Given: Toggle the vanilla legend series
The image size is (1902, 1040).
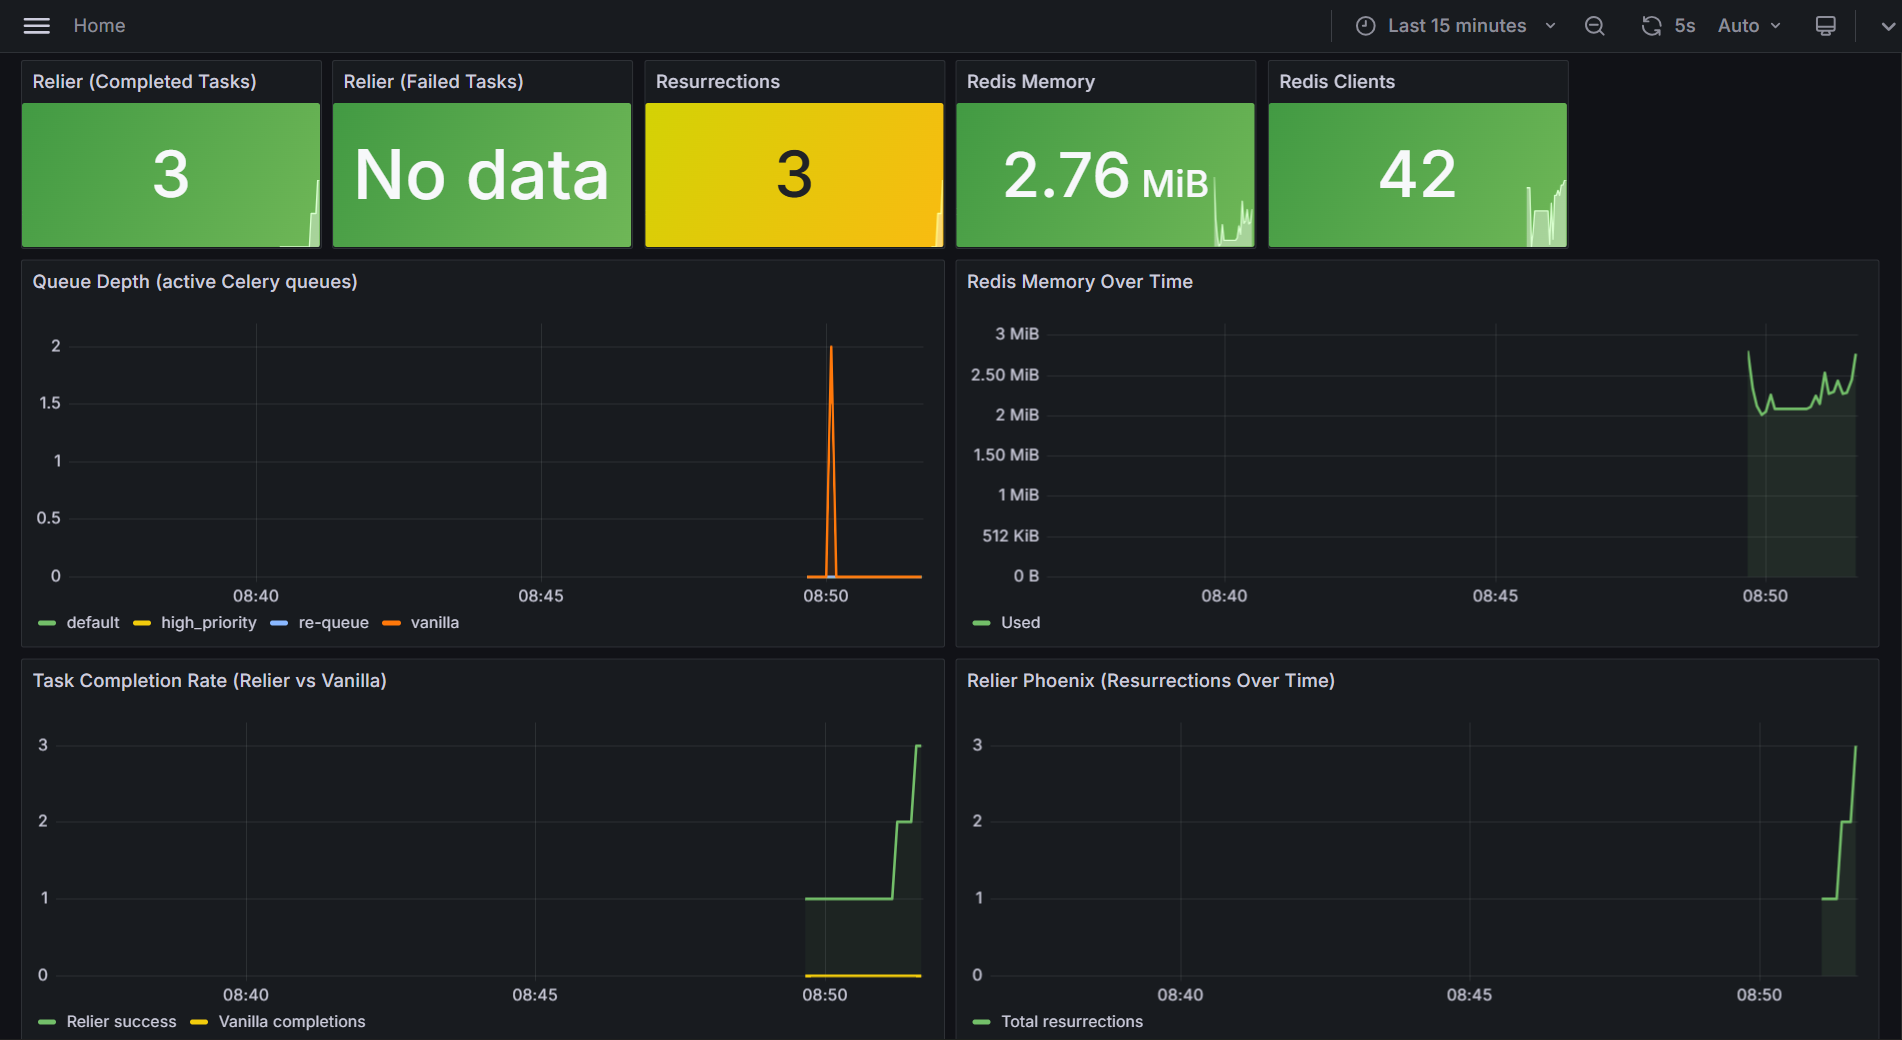Looking at the screenshot, I should tap(435, 623).
